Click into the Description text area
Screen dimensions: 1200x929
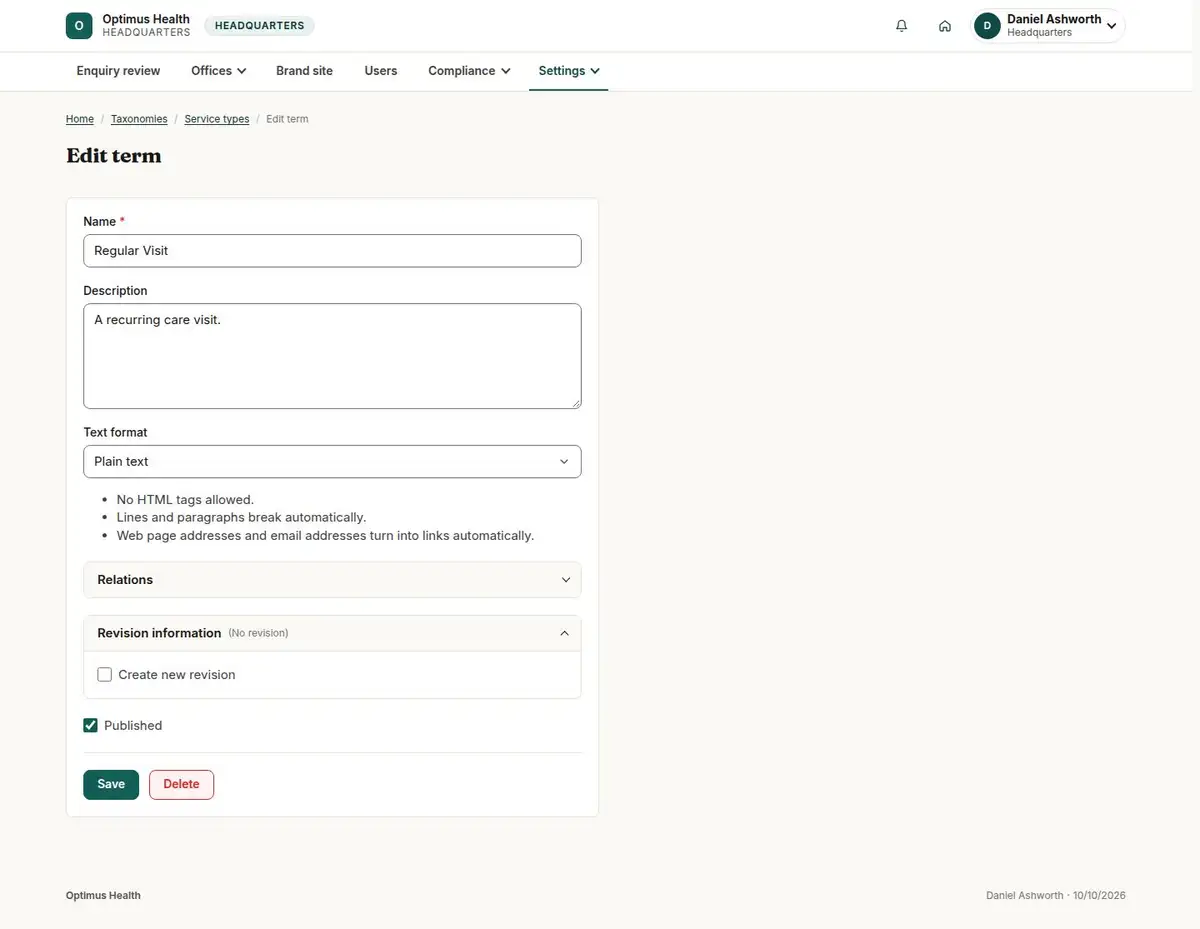pos(332,356)
